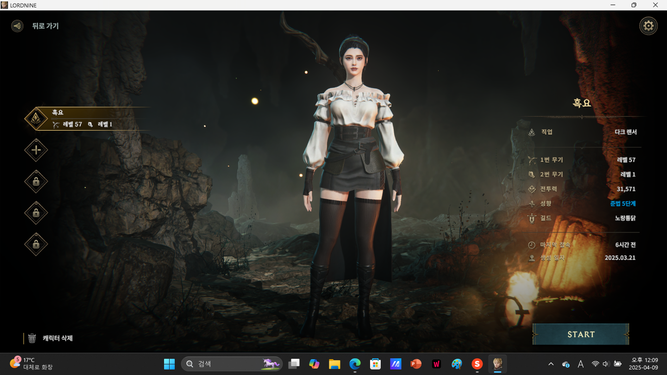Screen dimensions: 667x375
Task: Click the locked slot directly below the plus slot
Action: [x=36, y=181]
